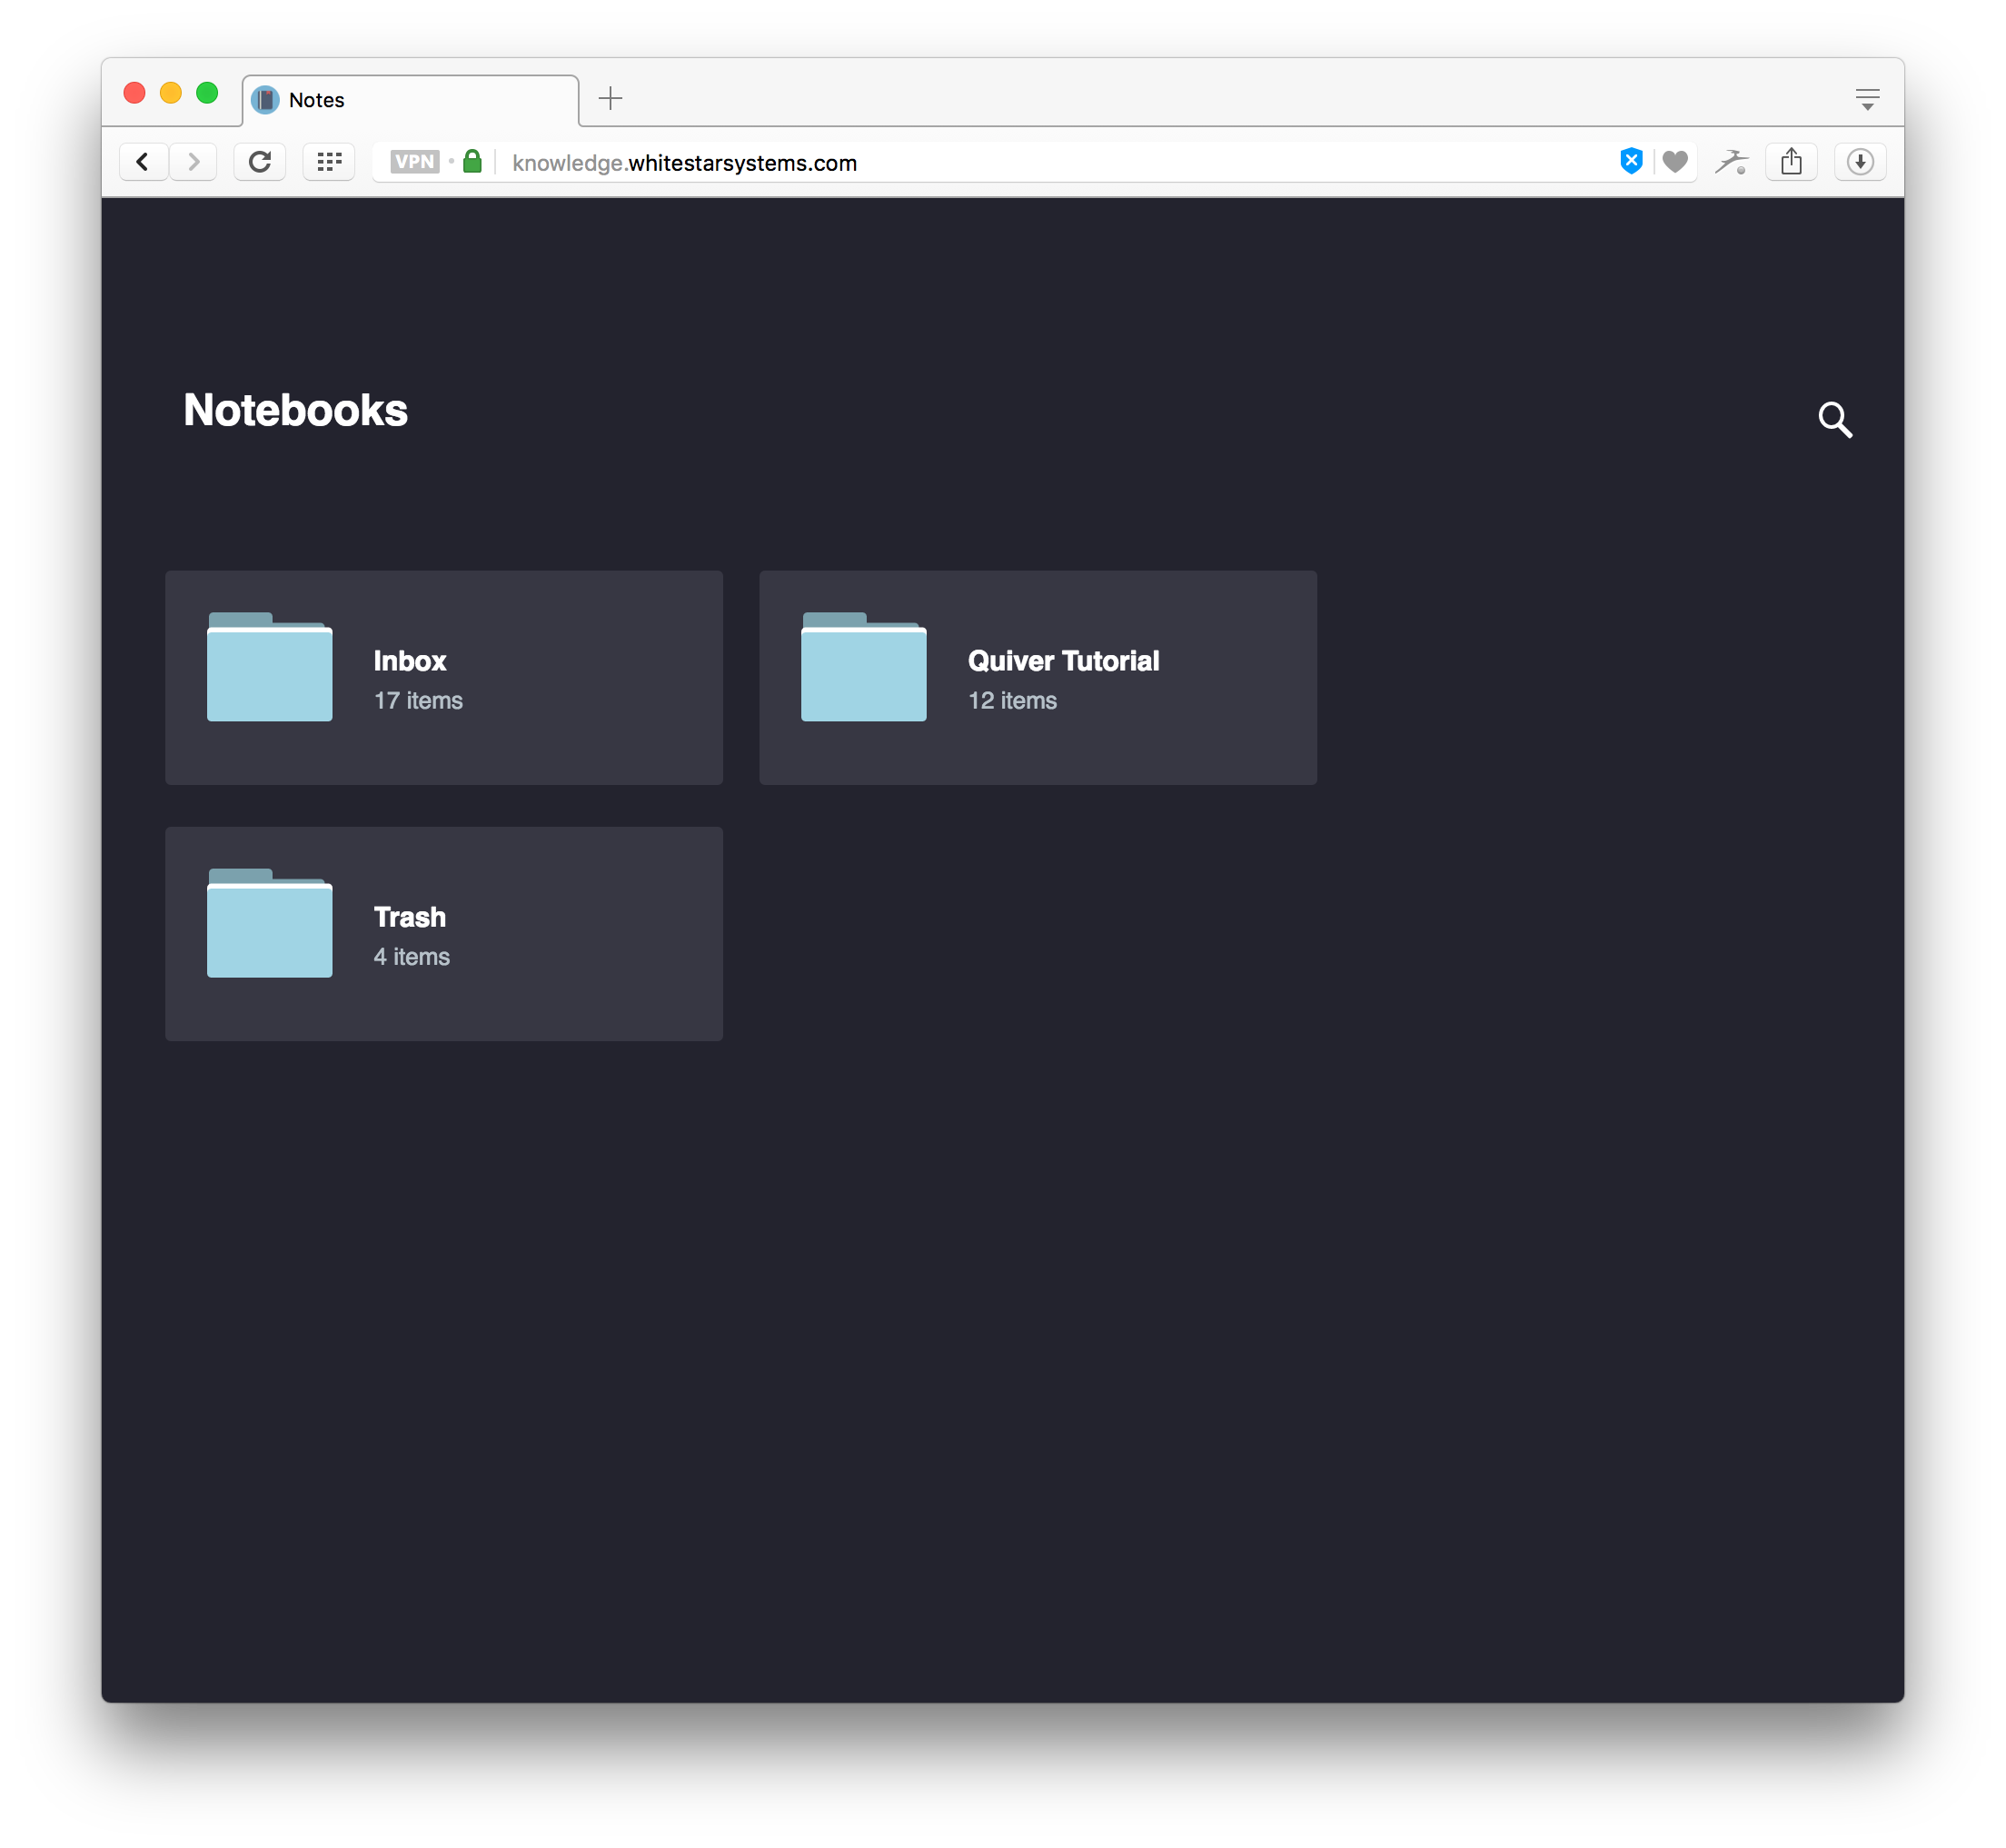Image resolution: width=2006 pixels, height=1848 pixels.
Task: Click the lock/secure site icon
Action: tap(475, 163)
